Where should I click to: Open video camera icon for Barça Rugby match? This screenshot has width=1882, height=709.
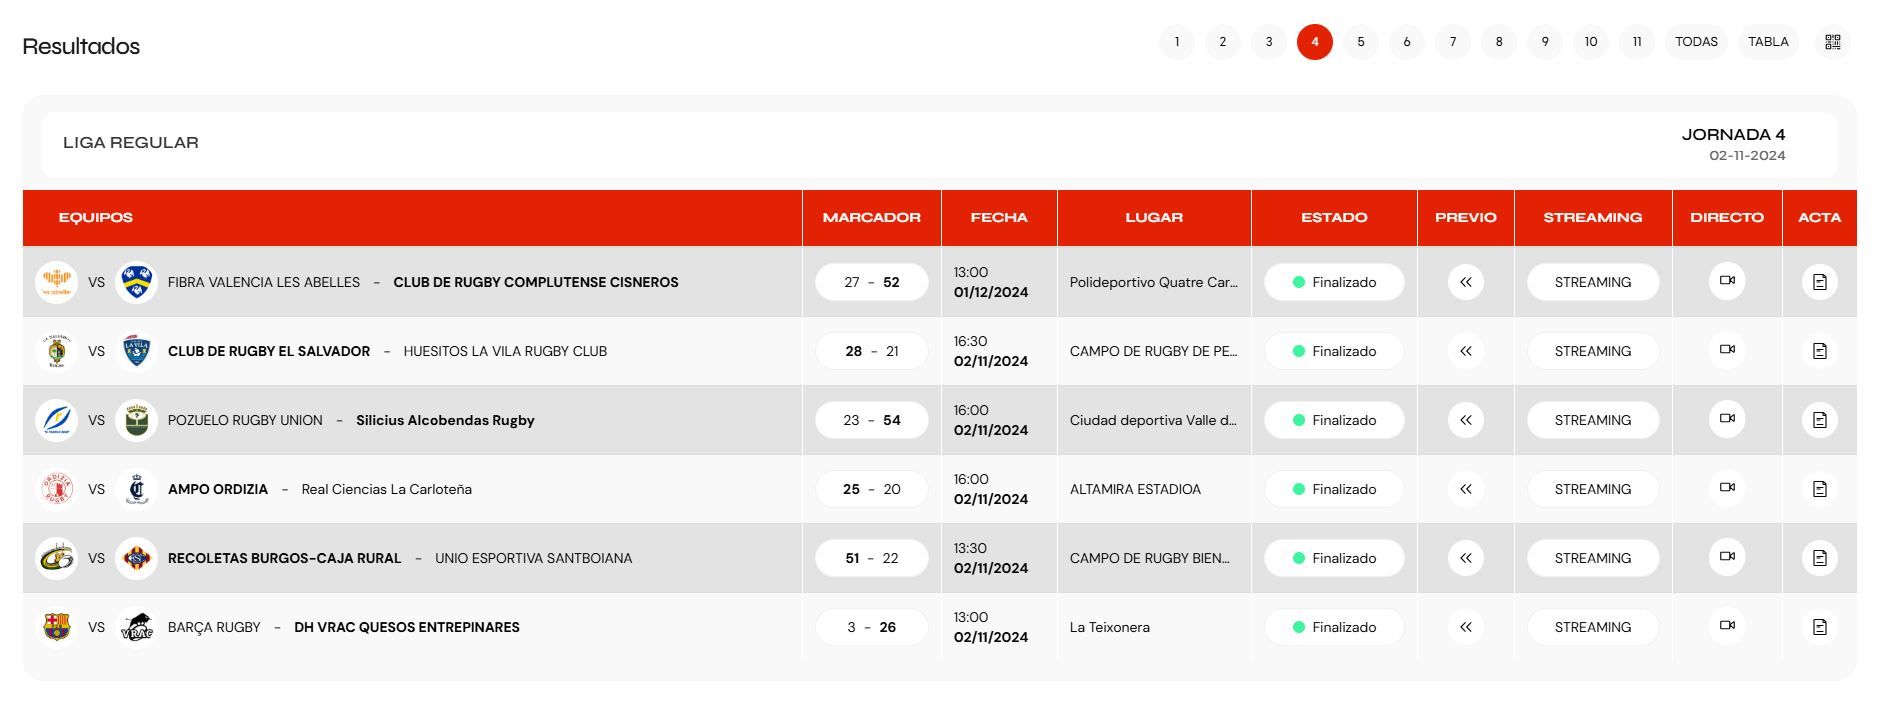click(1727, 626)
